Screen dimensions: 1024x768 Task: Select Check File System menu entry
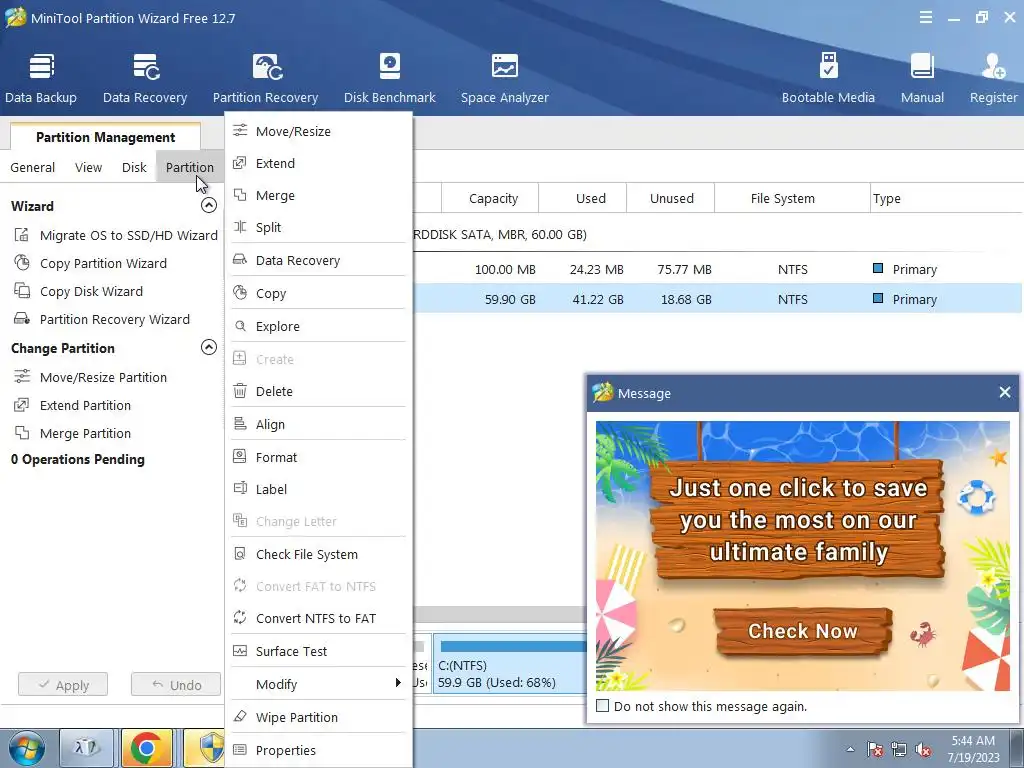[x=318, y=554]
